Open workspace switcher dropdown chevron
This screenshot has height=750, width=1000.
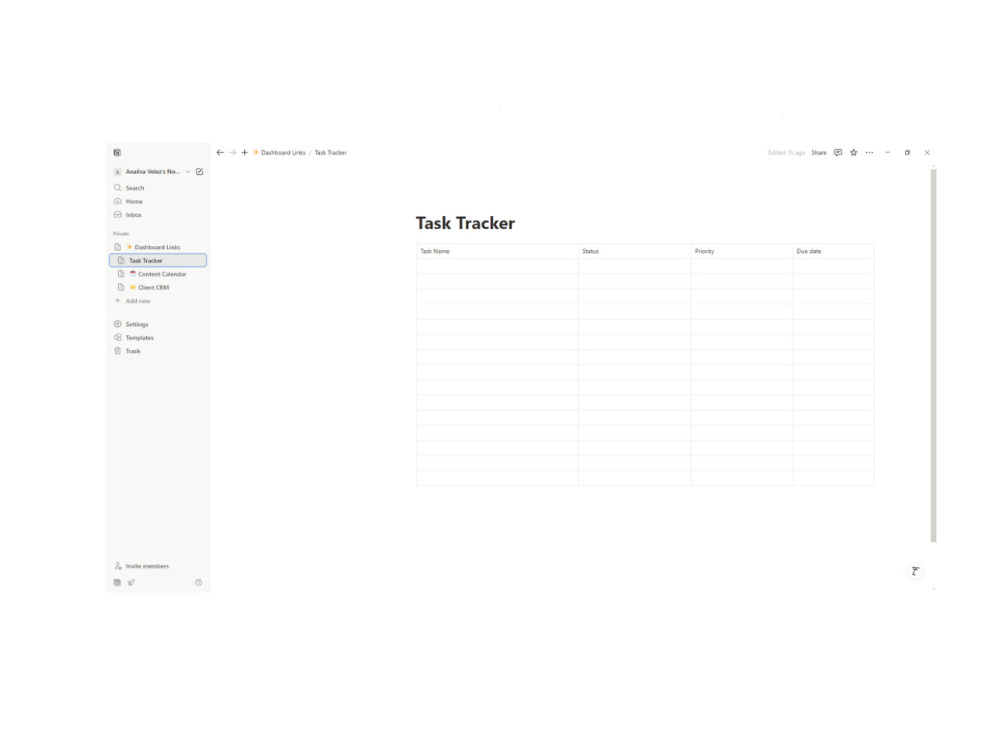(x=188, y=172)
